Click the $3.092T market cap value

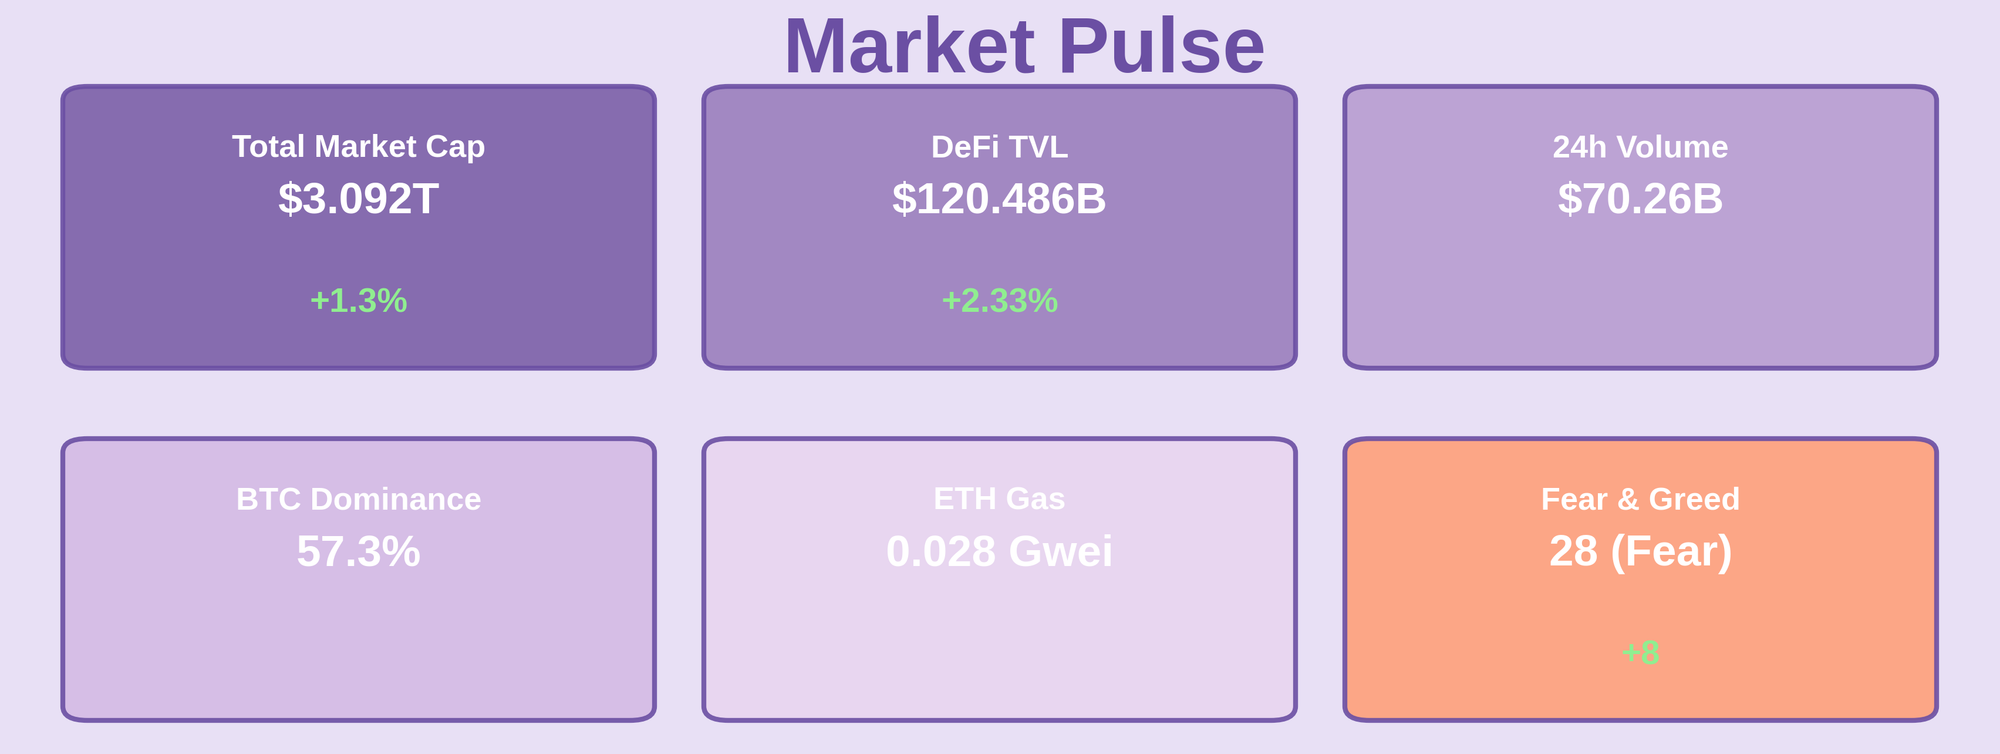(x=358, y=199)
